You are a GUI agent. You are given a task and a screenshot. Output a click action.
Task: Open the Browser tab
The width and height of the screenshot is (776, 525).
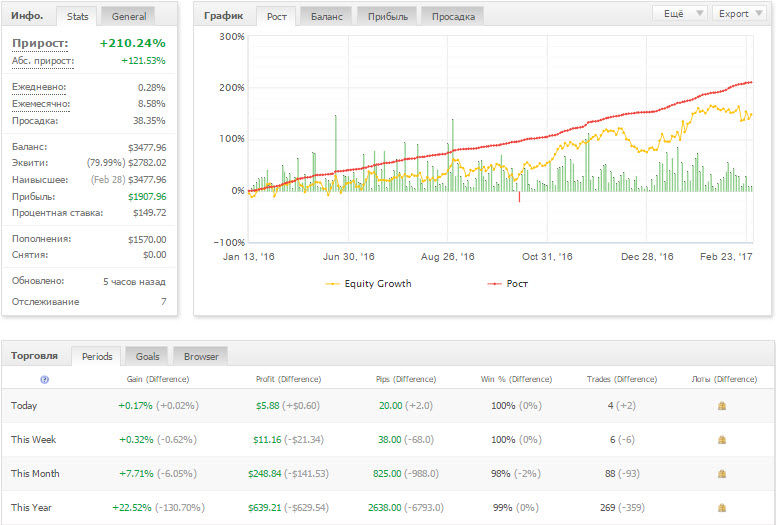201,356
